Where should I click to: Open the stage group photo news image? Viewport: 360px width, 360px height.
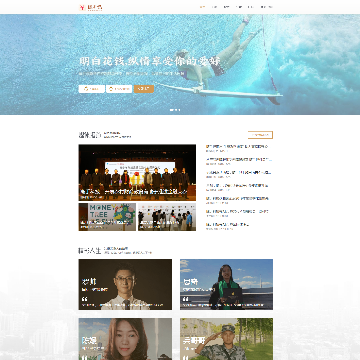pos(137,173)
